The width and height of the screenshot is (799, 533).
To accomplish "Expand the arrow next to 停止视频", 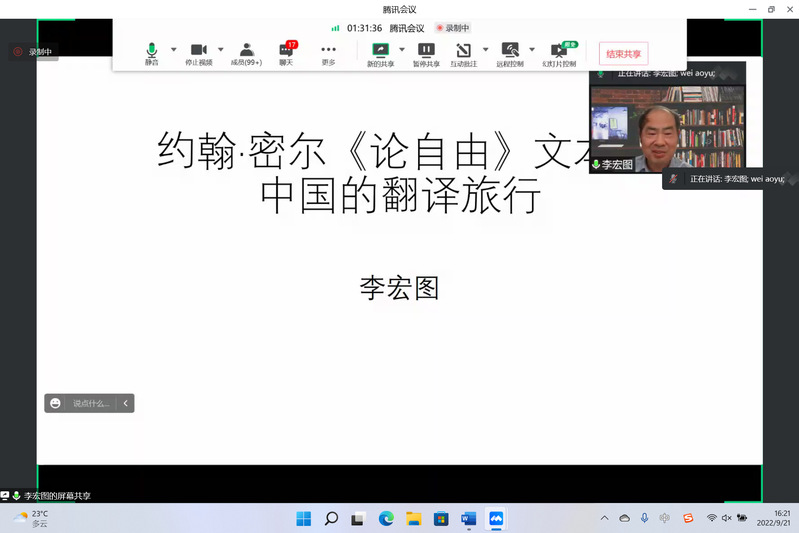I will (220, 49).
